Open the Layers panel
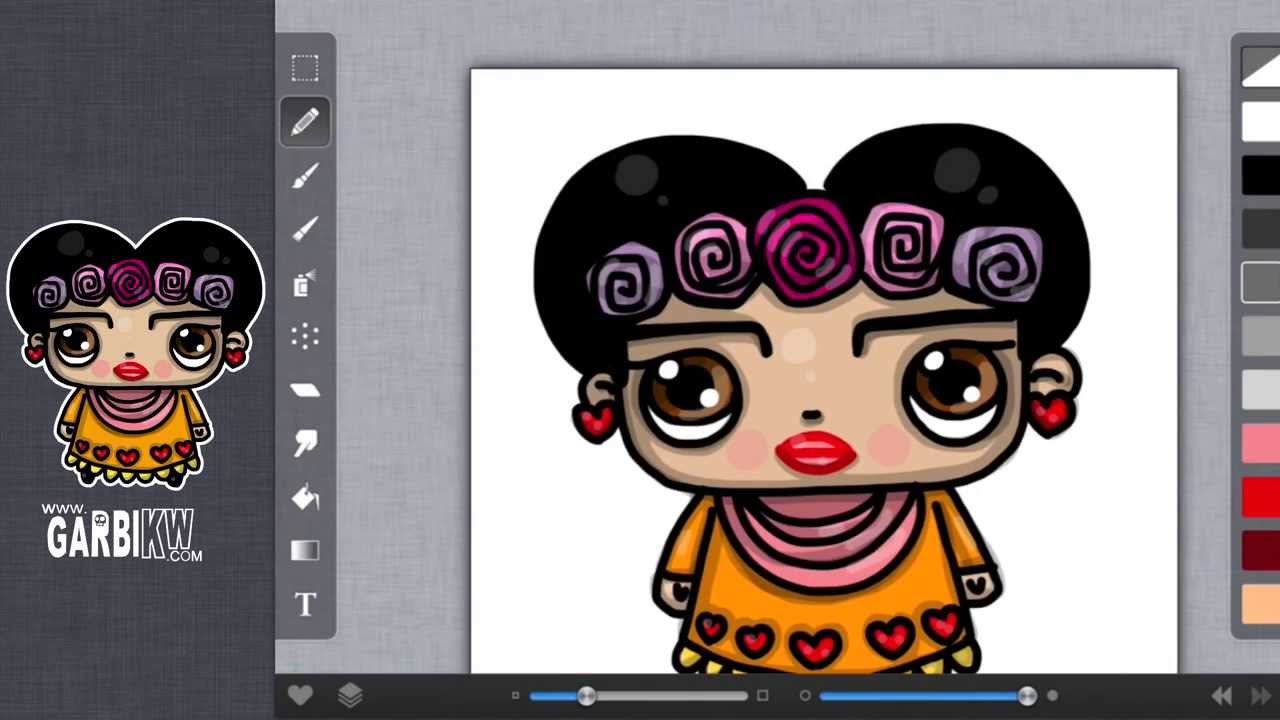This screenshot has height=720, width=1280. pyautogui.click(x=350, y=695)
